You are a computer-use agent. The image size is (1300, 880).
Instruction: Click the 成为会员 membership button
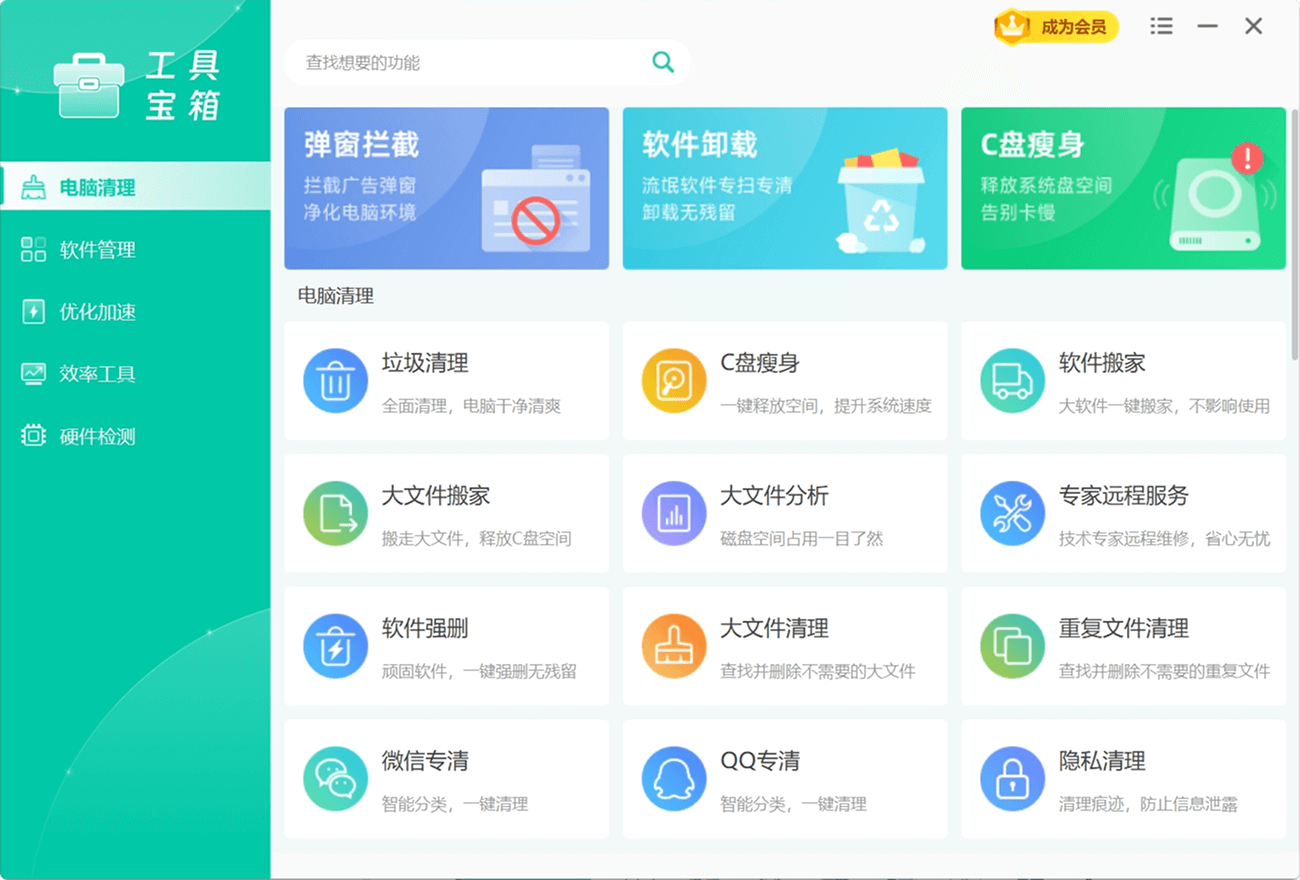click(x=1056, y=27)
